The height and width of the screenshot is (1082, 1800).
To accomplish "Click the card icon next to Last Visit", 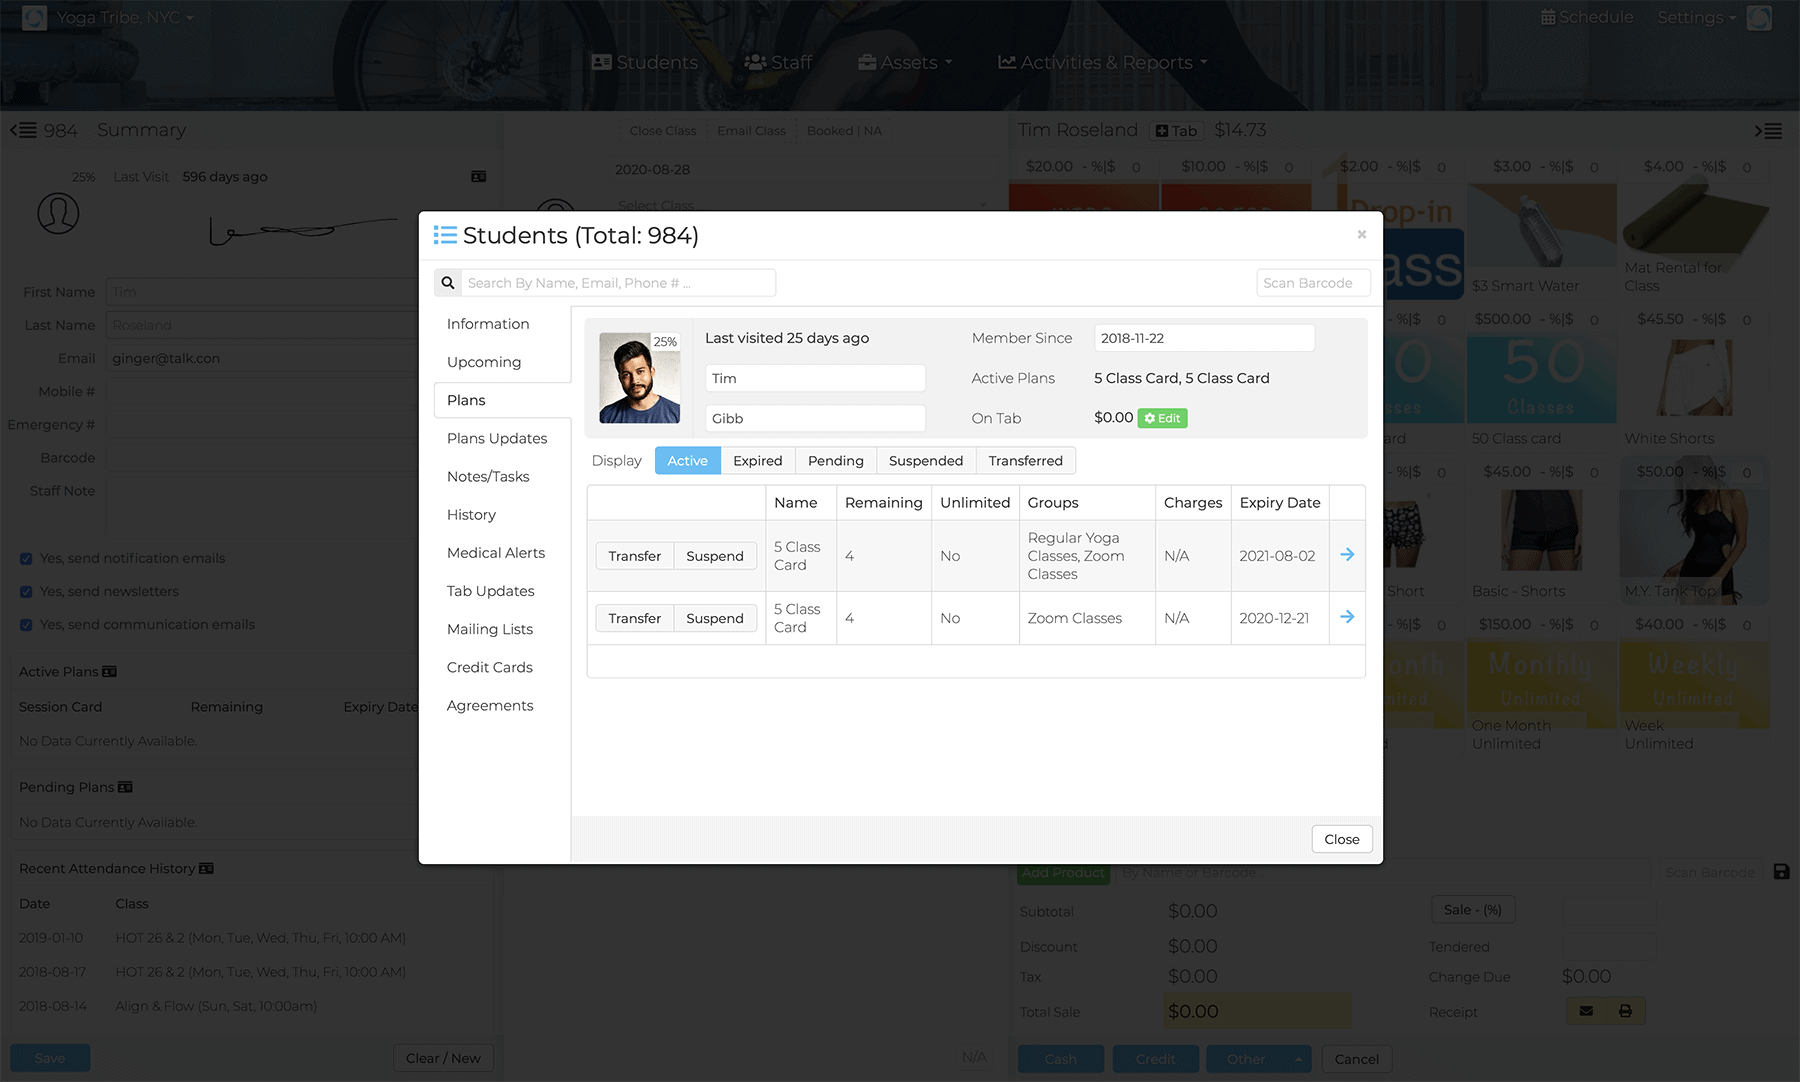I will pyautogui.click(x=479, y=177).
